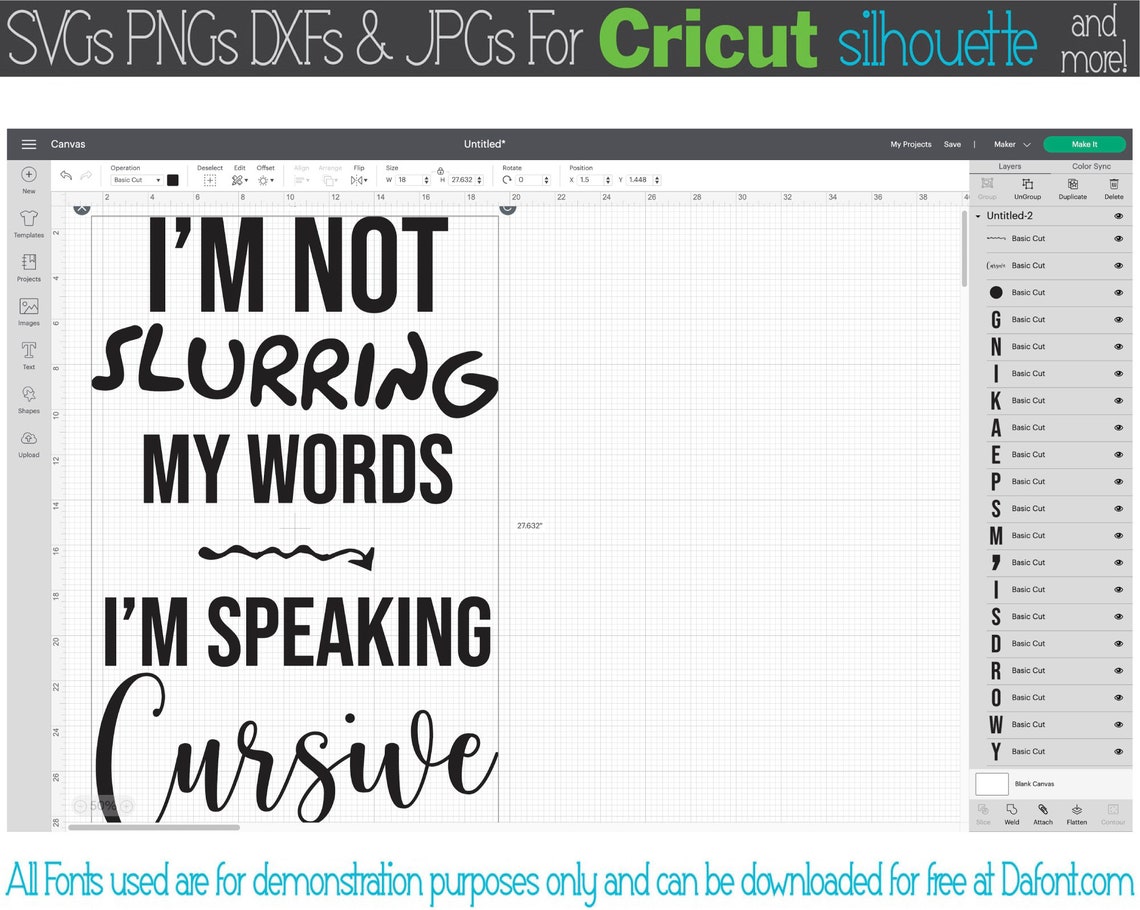The width and height of the screenshot is (1140, 910).
Task: Open the Shapes panel
Action: tap(28, 397)
